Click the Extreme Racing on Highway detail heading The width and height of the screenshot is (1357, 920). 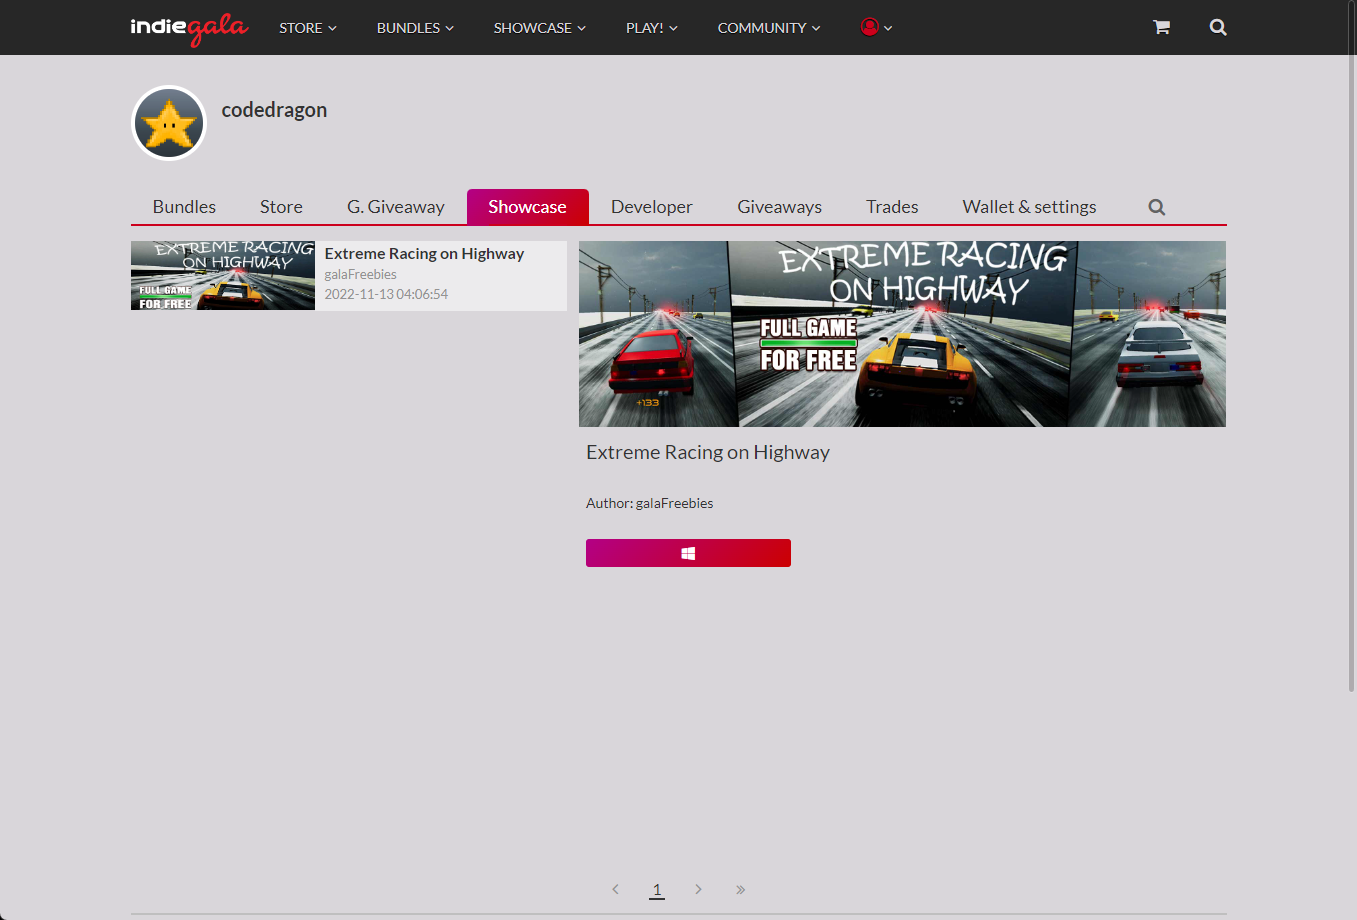pos(708,452)
